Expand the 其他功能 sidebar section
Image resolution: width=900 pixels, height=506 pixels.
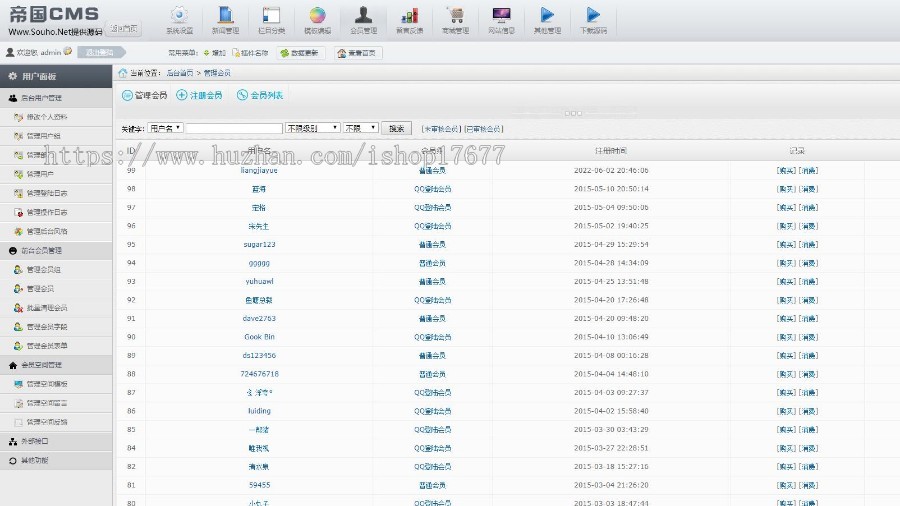tap(56, 460)
